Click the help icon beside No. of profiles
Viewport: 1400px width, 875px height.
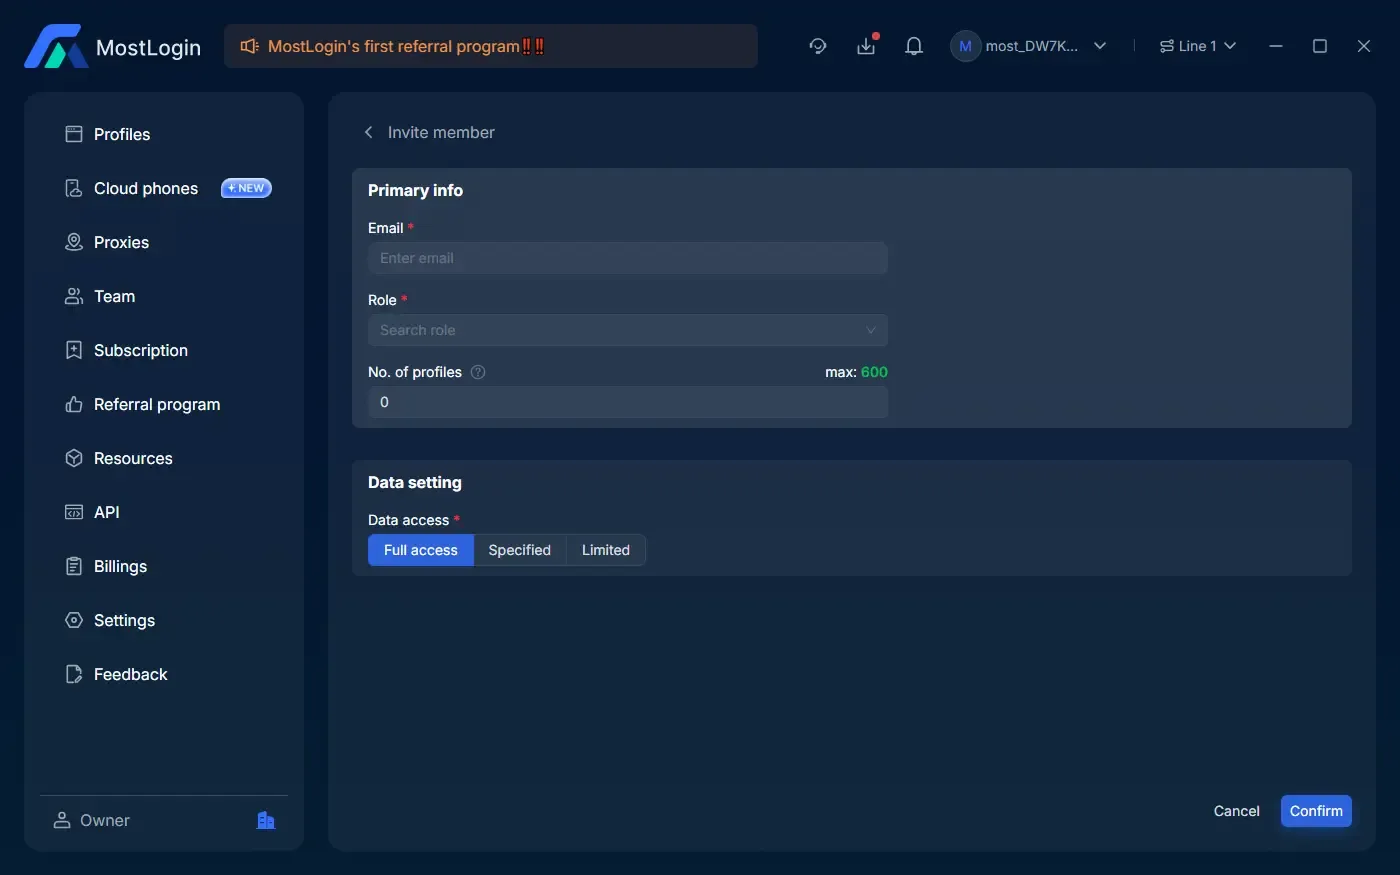[478, 371]
